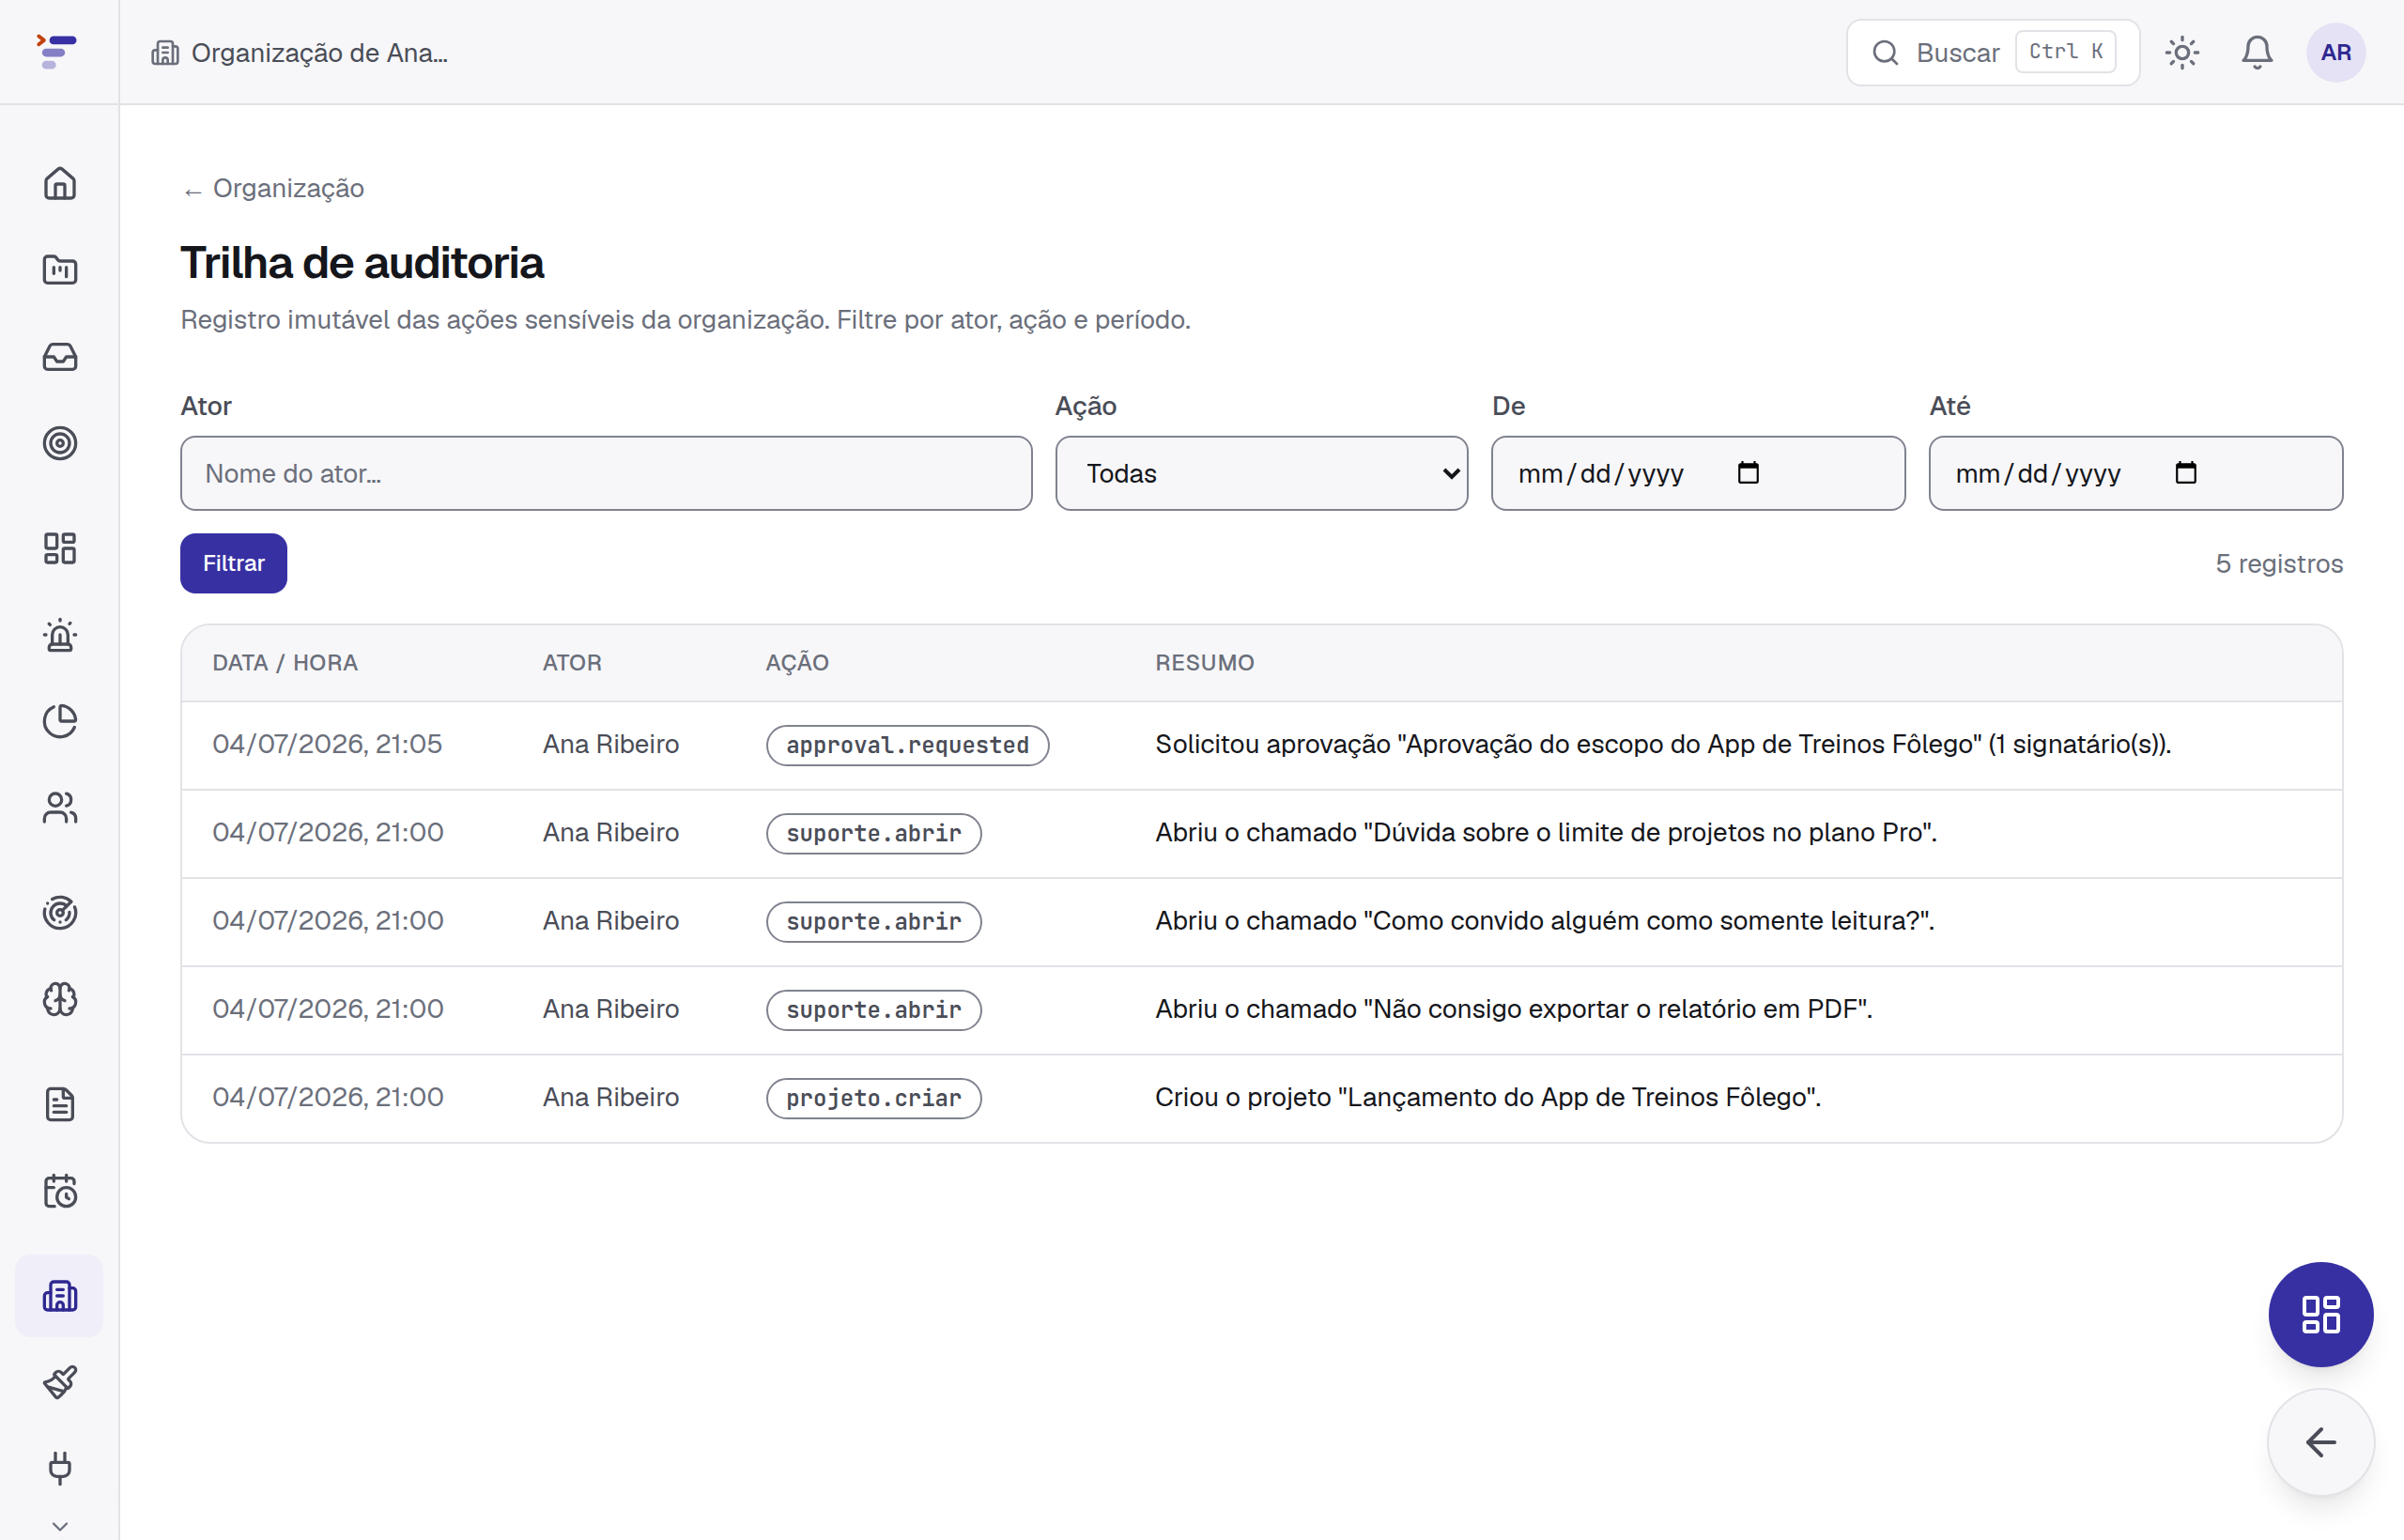The height and width of the screenshot is (1540, 2404).
Task: Open the people team icon in the sidebar
Action: (60, 808)
